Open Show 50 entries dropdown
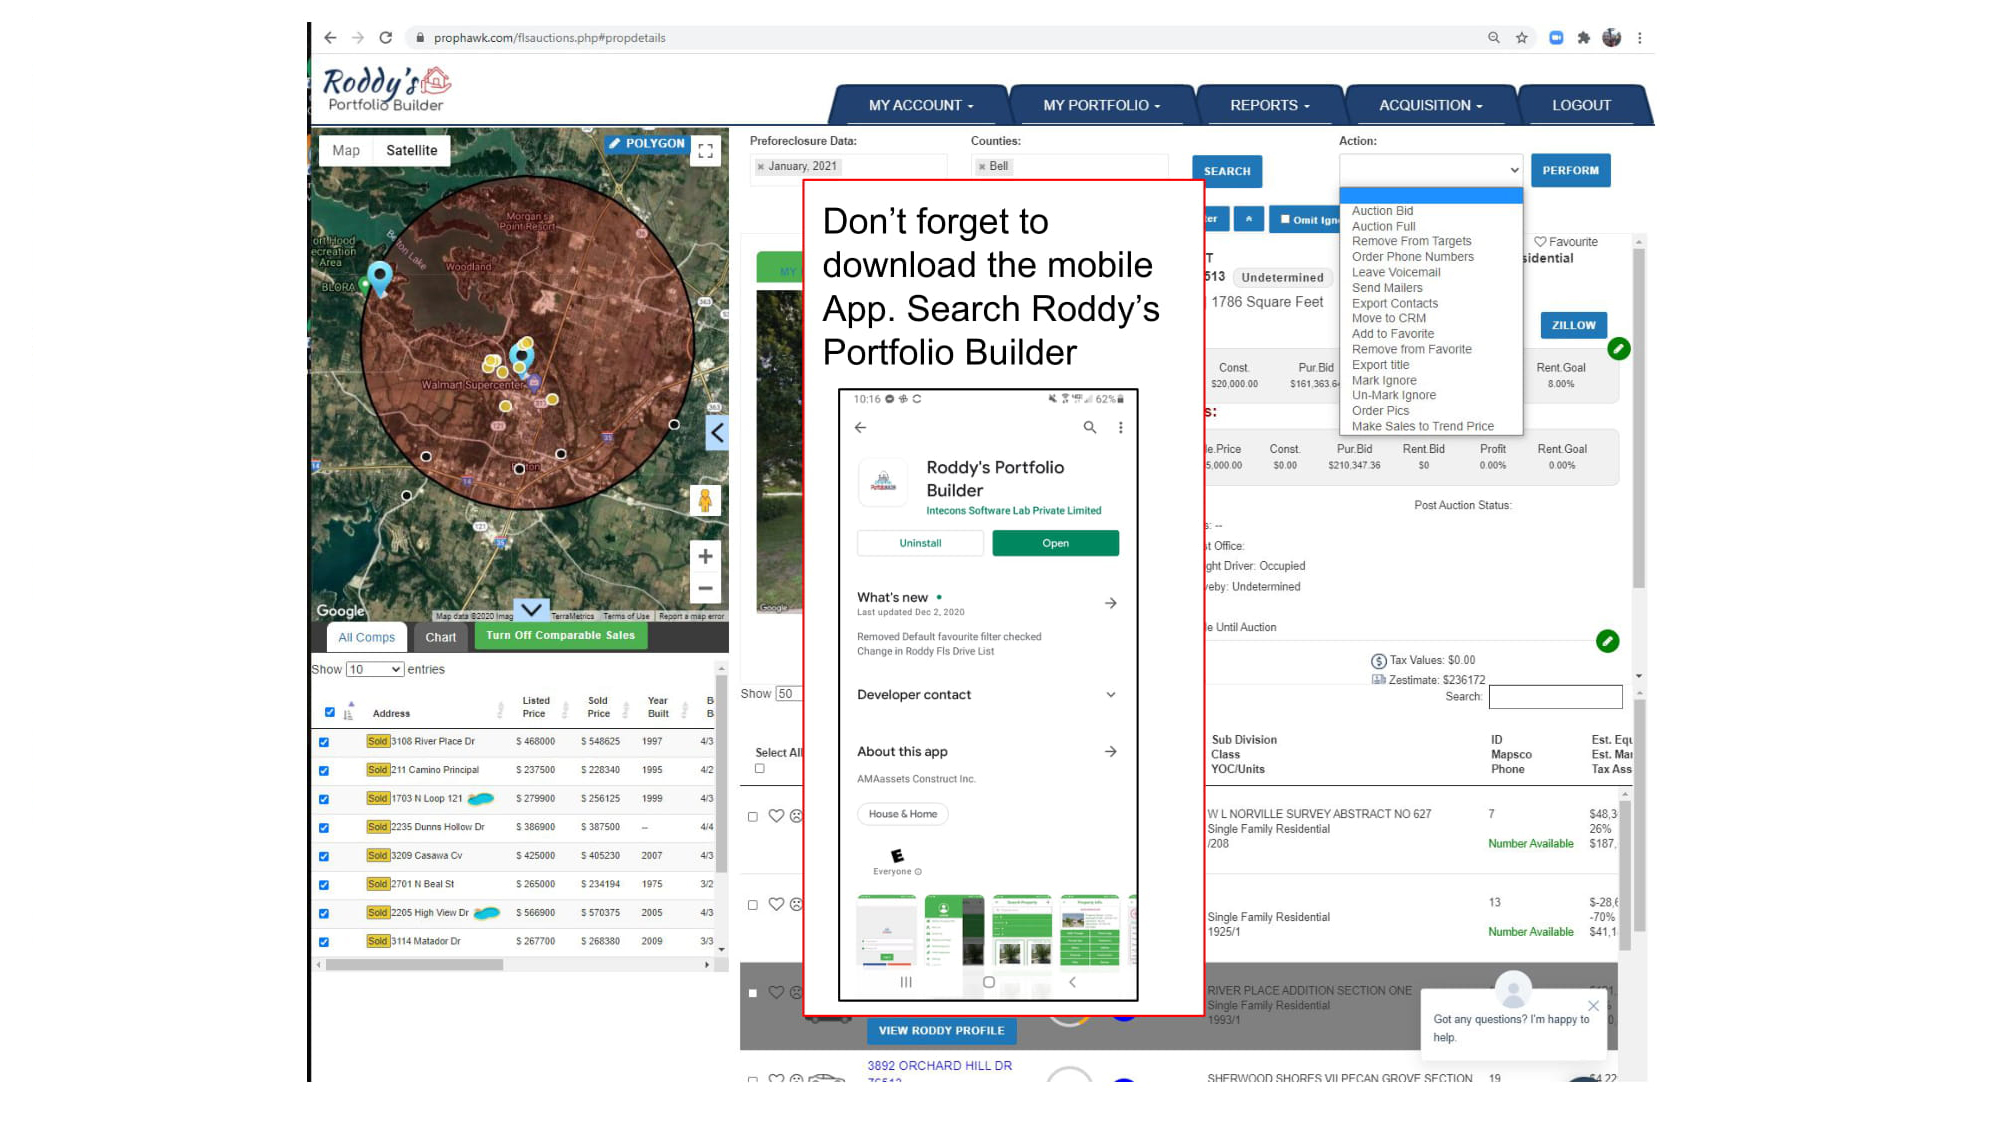The width and height of the screenshot is (2000, 1125). click(x=790, y=694)
